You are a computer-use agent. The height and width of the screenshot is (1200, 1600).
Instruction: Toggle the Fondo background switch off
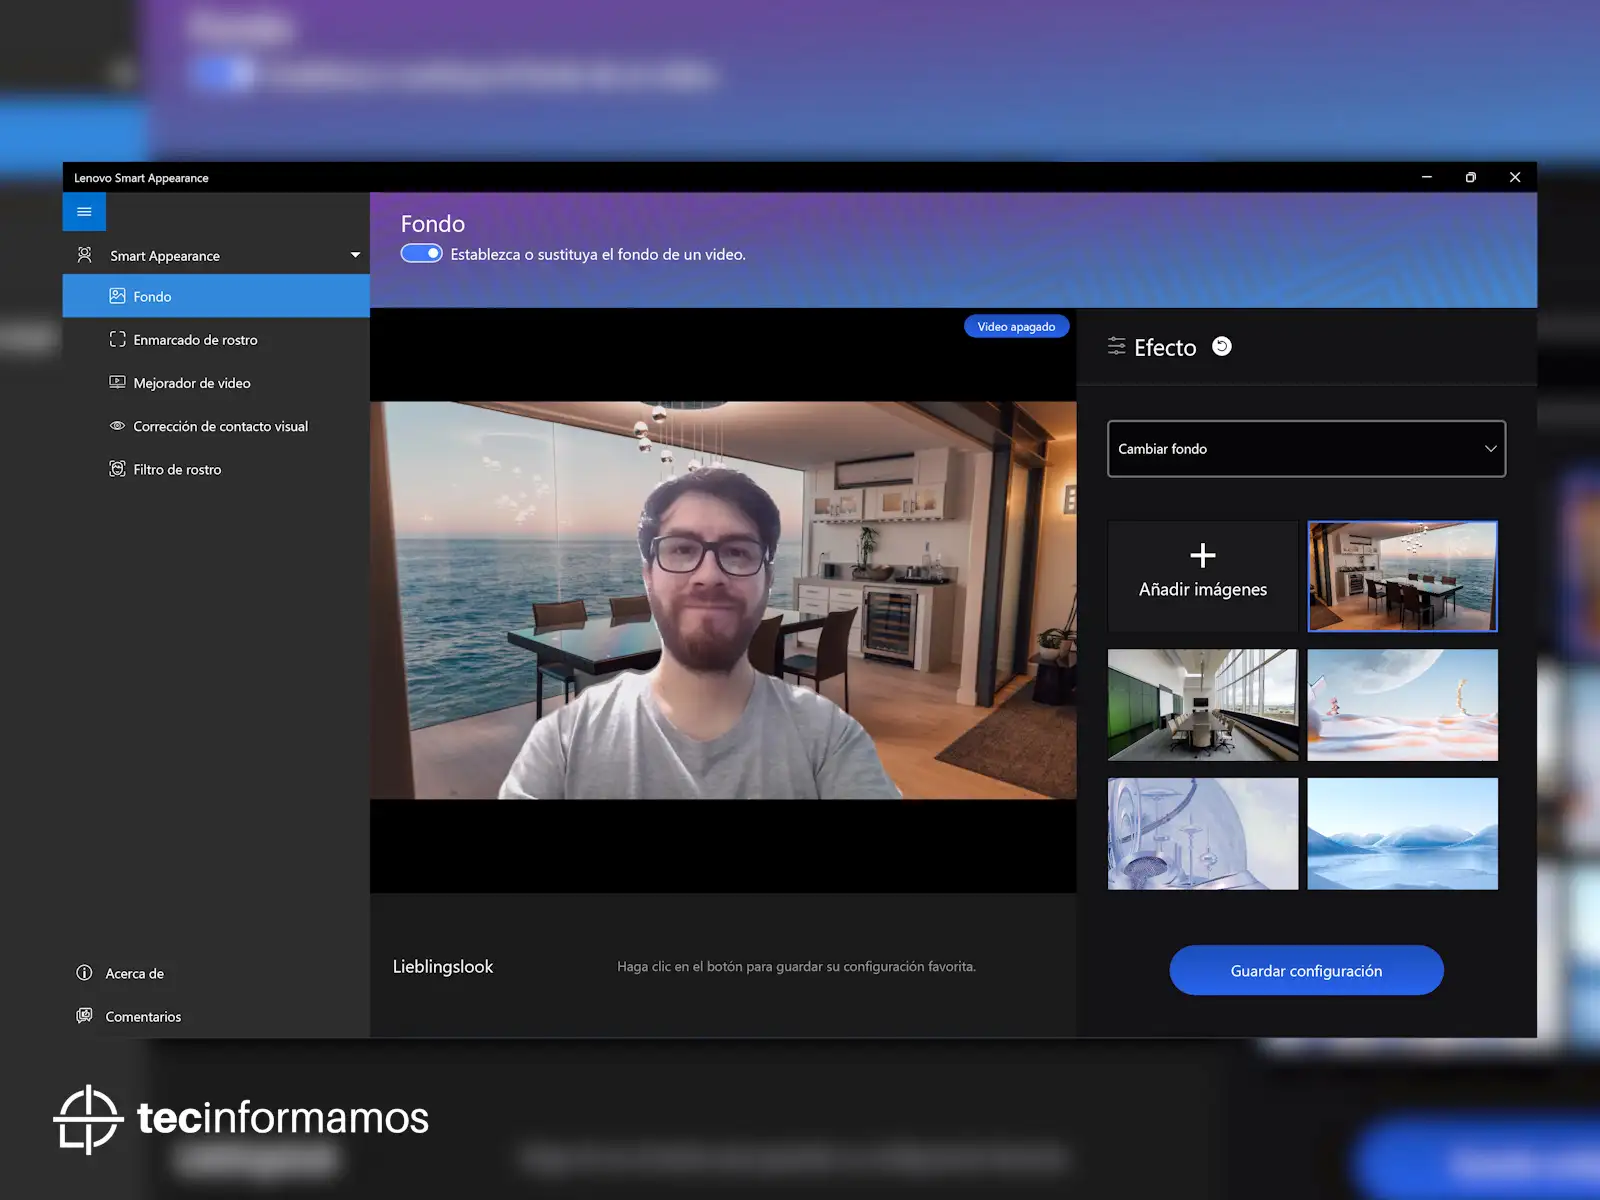[422, 254]
